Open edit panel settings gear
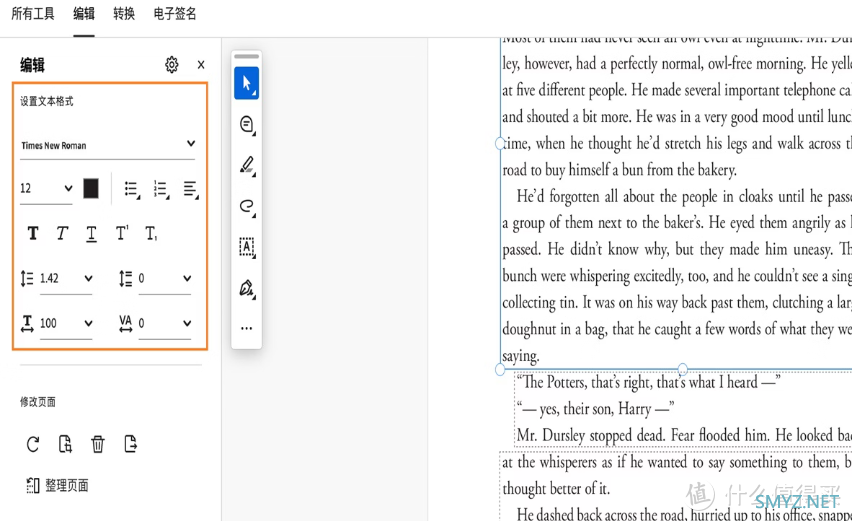Image resolution: width=852 pixels, height=521 pixels. pos(172,65)
